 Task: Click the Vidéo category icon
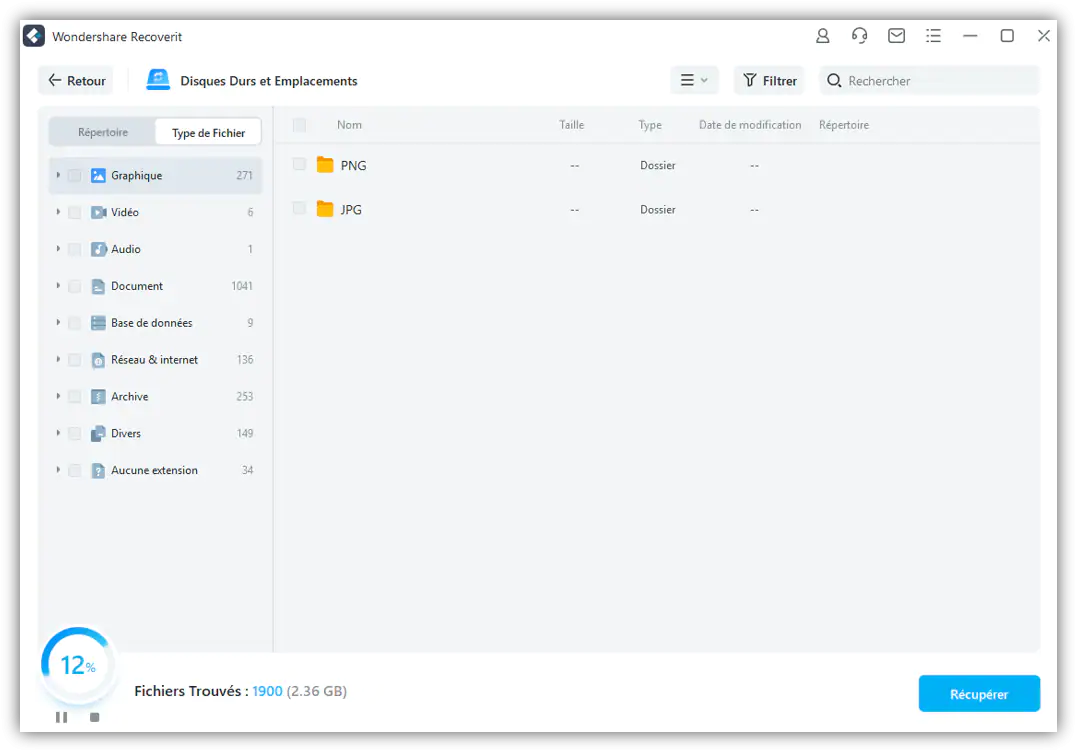coord(98,212)
